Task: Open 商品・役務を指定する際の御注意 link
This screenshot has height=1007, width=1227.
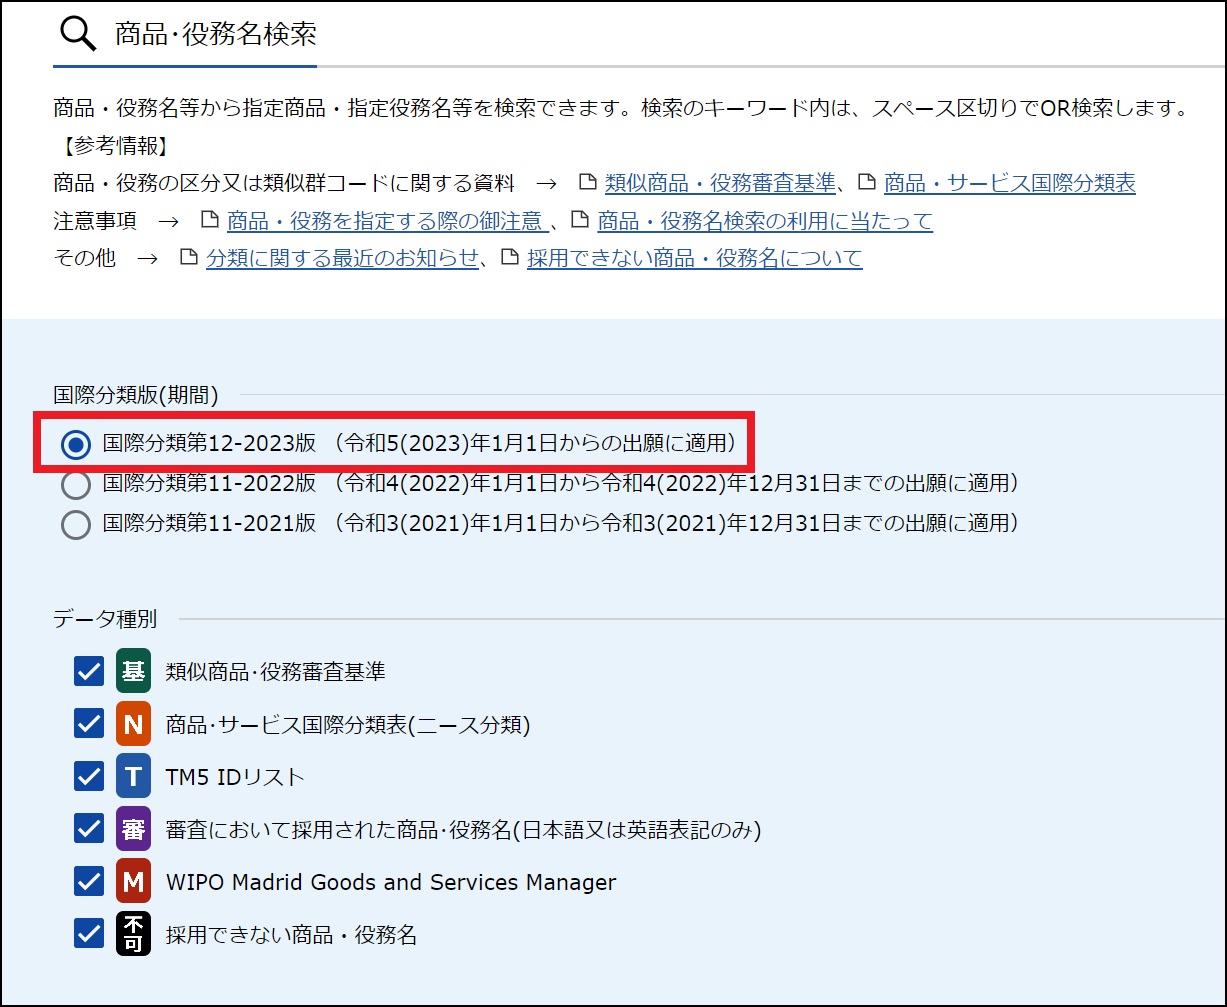Action: click(x=384, y=221)
